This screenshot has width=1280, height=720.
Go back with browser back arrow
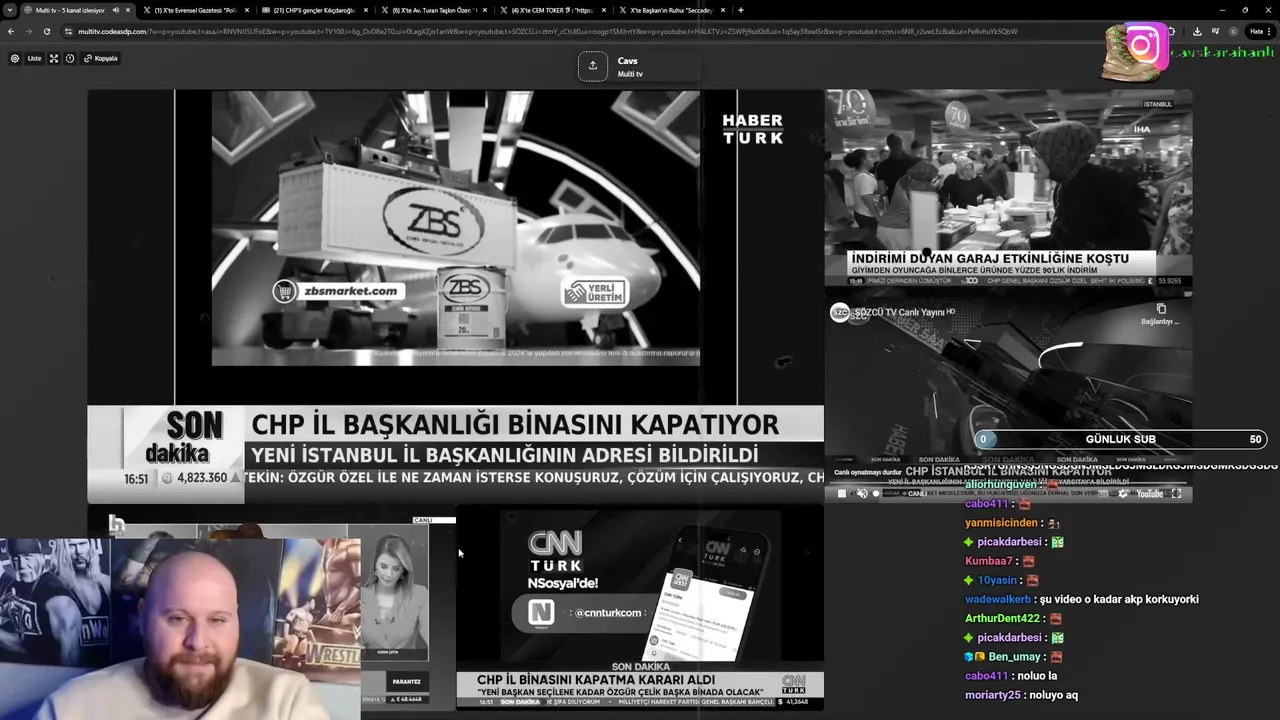[x=11, y=31]
